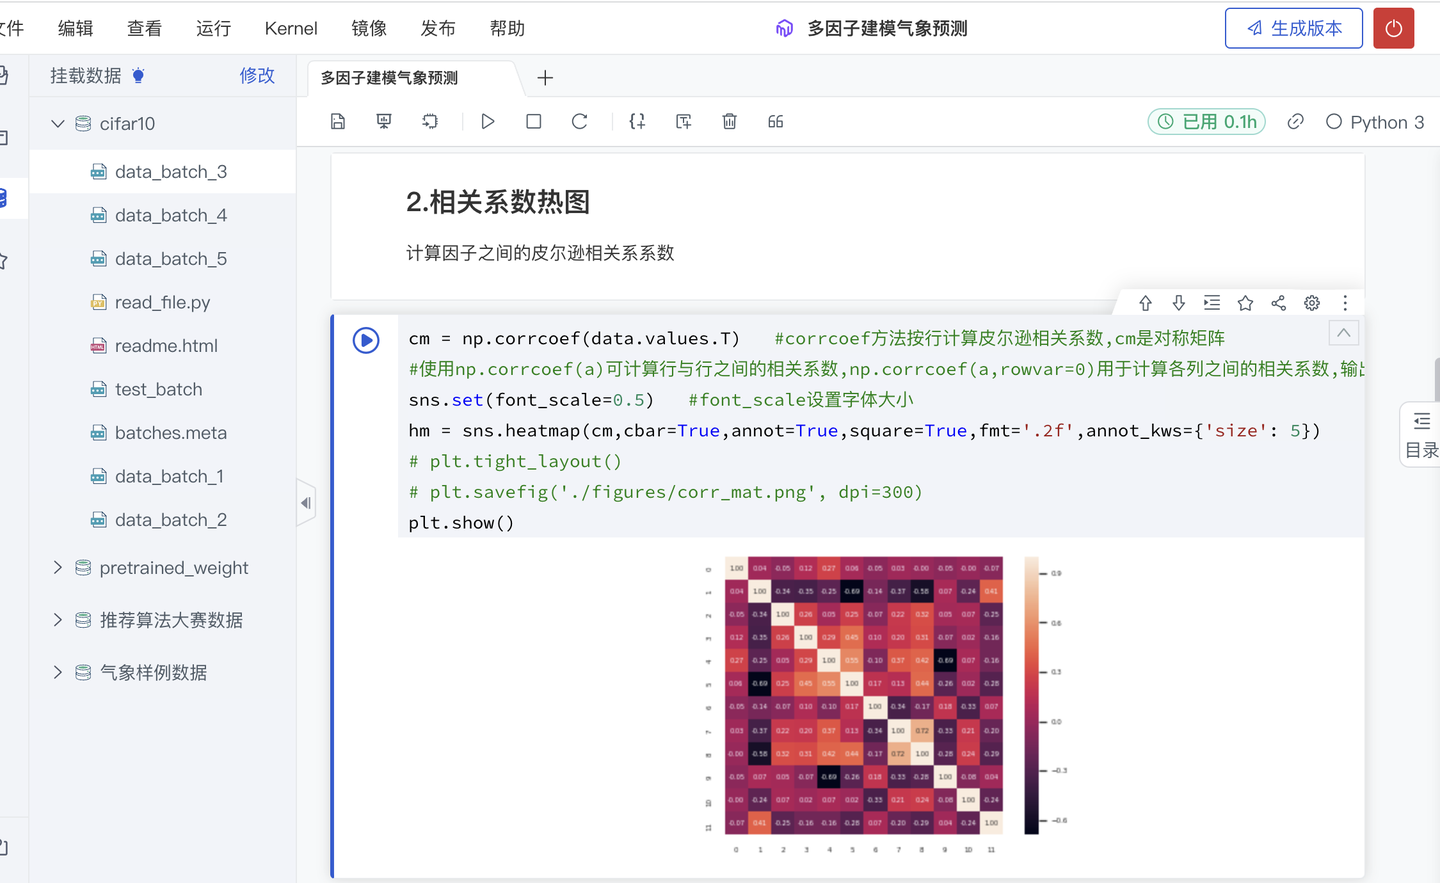Open cell settings gear icon
Image resolution: width=1440 pixels, height=883 pixels.
point(1312,303)
